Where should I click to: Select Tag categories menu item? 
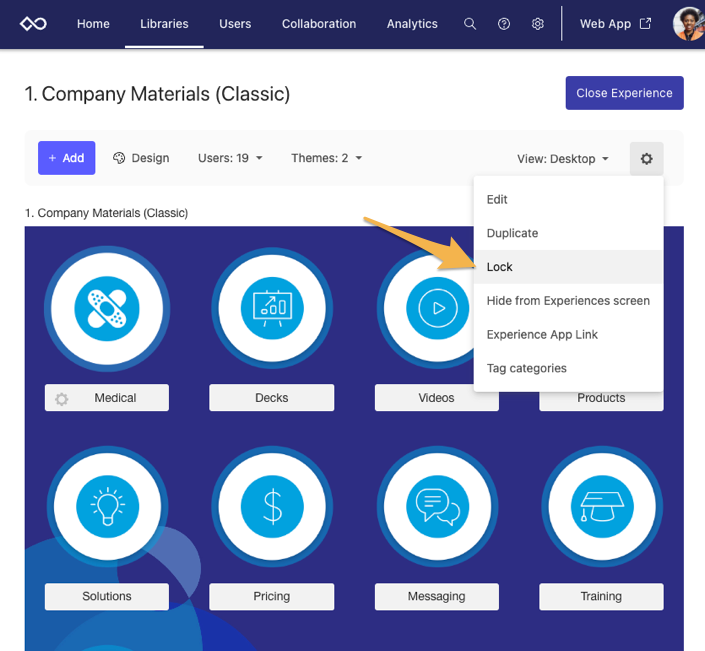(x=568, y=368)
